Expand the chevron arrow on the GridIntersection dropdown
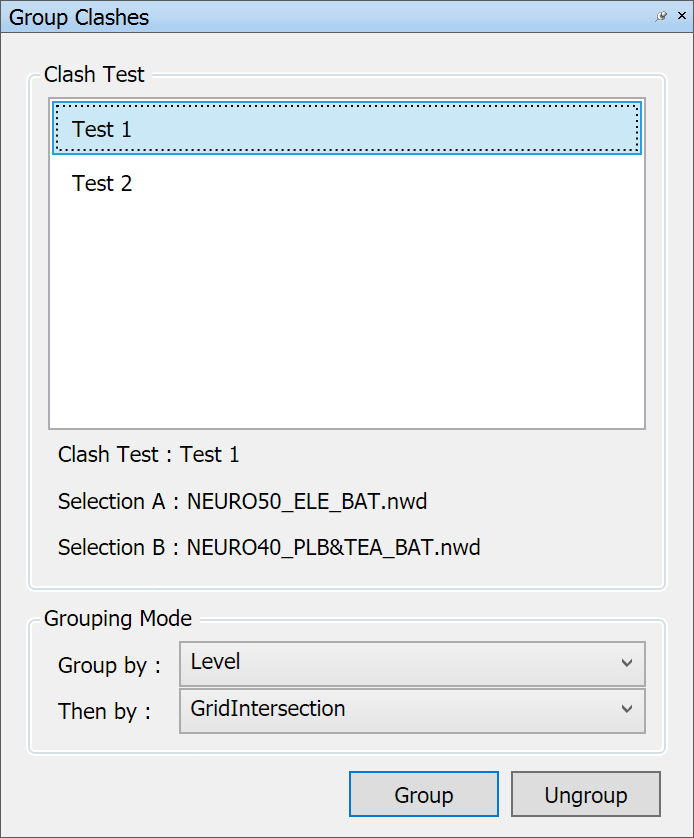694x838 pixels. (627, 710)
